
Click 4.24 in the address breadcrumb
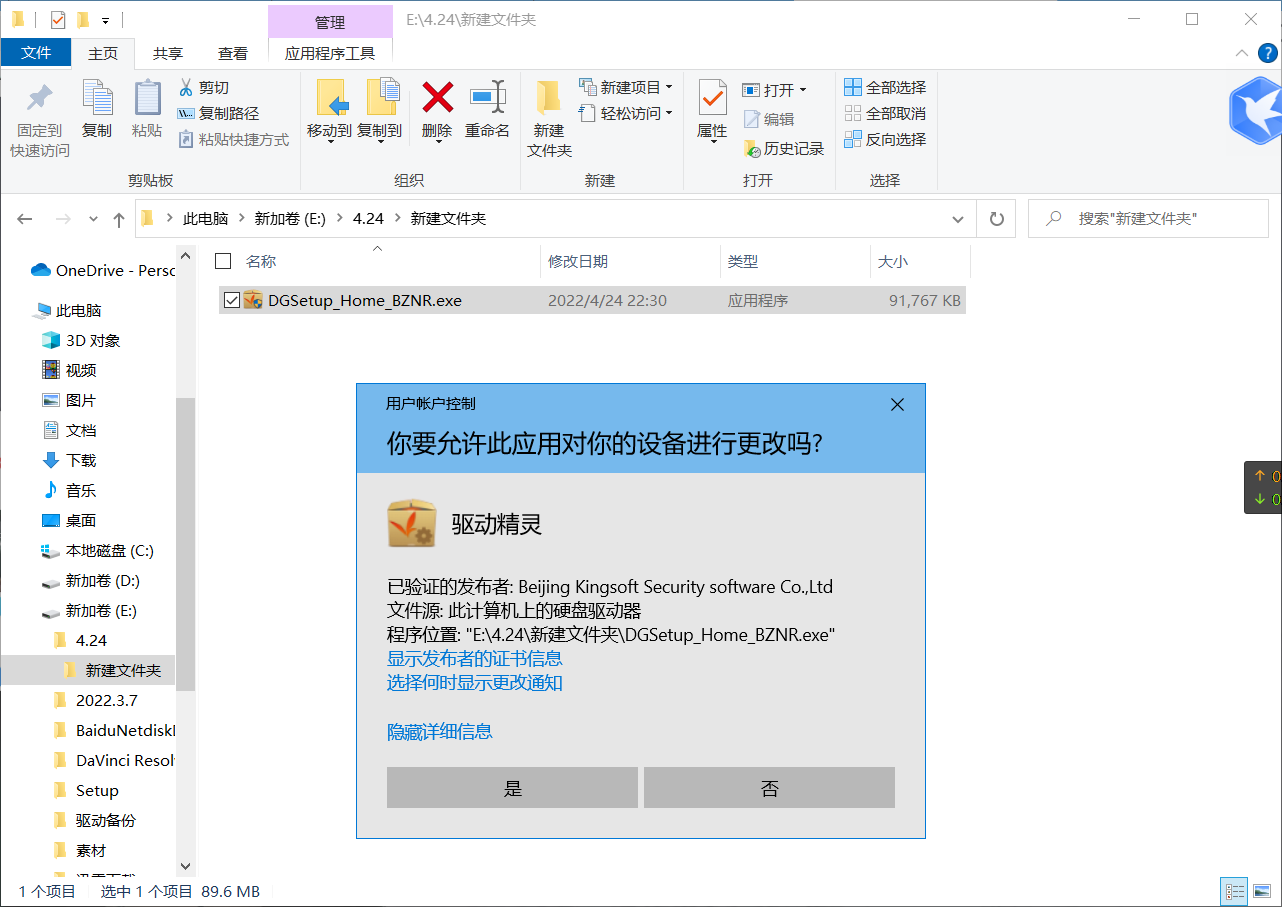(367, 219)
